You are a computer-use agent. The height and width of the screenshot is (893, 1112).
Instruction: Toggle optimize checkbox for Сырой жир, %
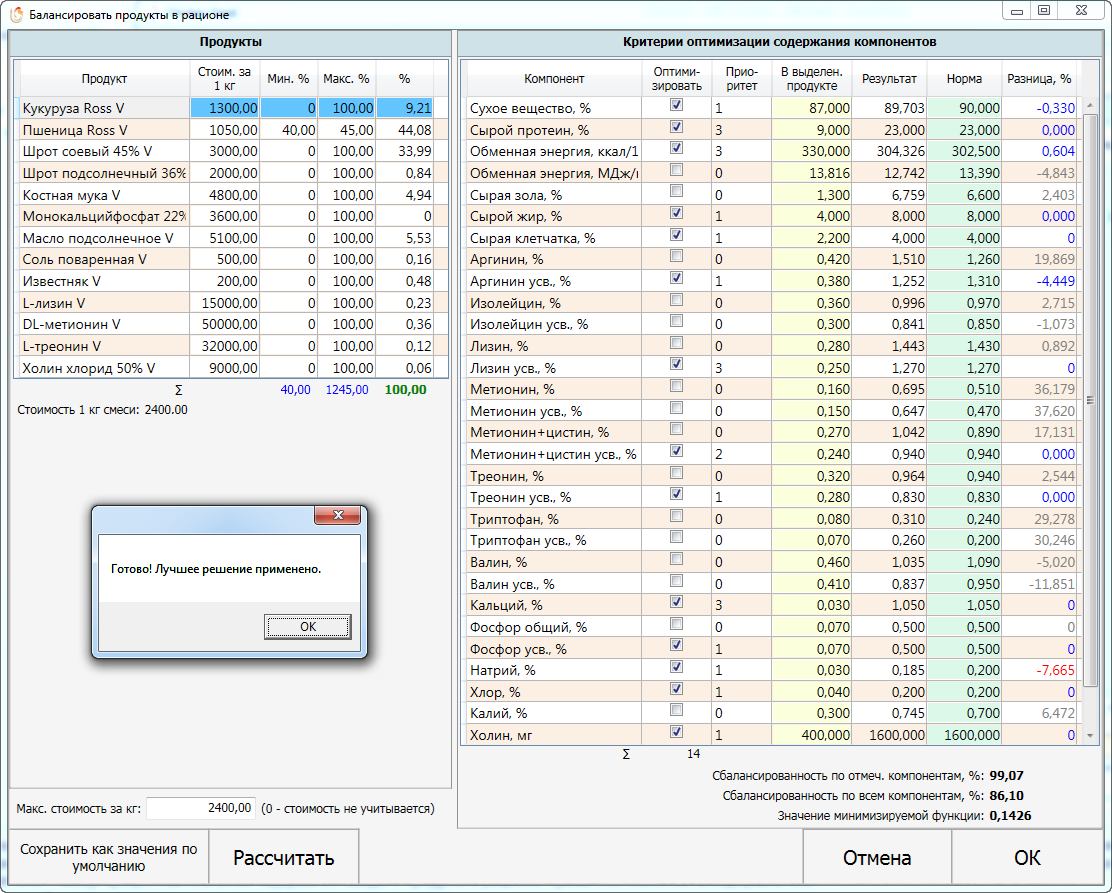coord(677,213)
